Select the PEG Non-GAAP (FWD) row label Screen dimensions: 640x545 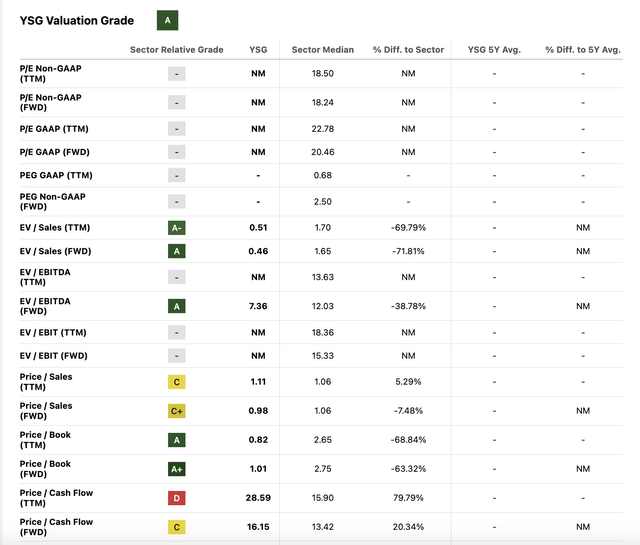point(53,202)
